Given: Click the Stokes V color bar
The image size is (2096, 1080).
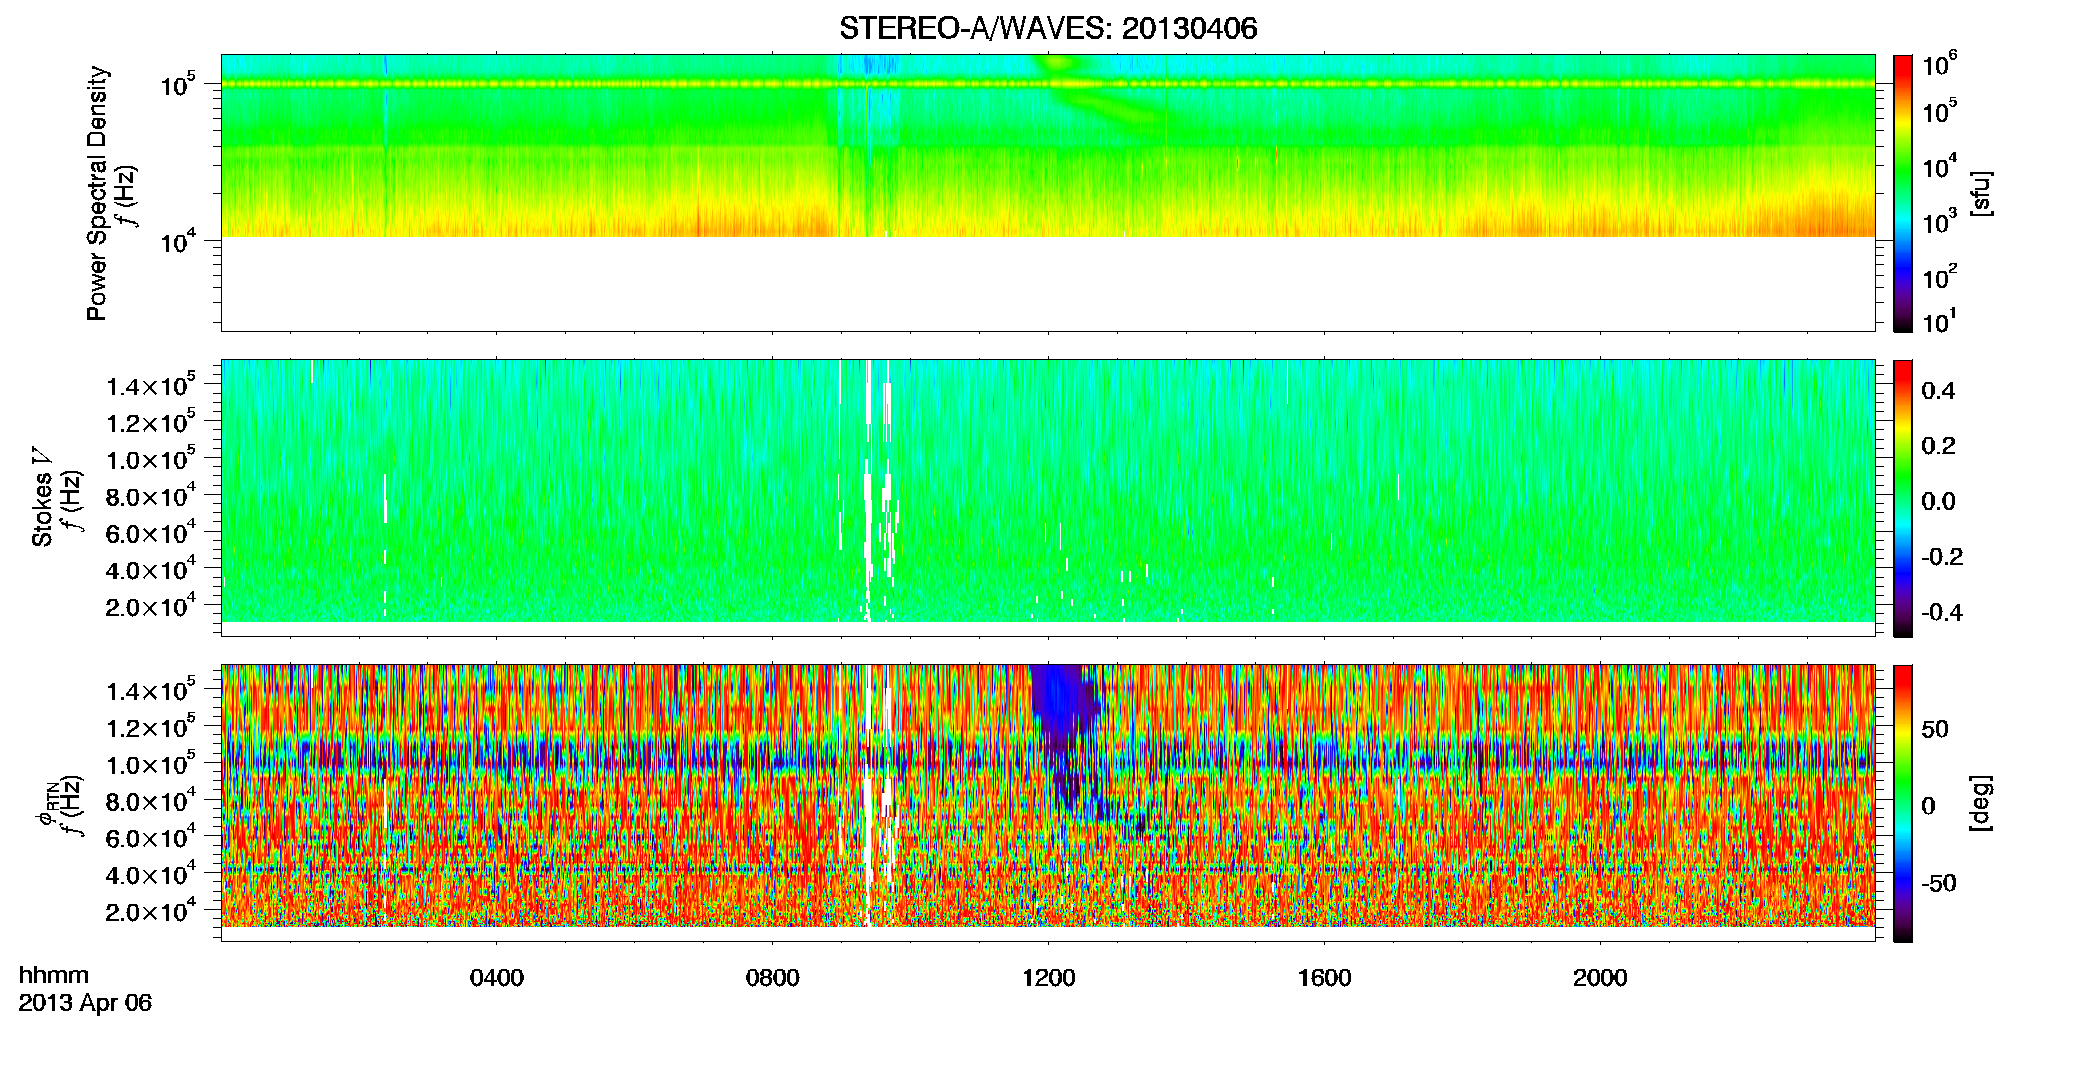Looking at the screenshot, I should point(1903,498).
